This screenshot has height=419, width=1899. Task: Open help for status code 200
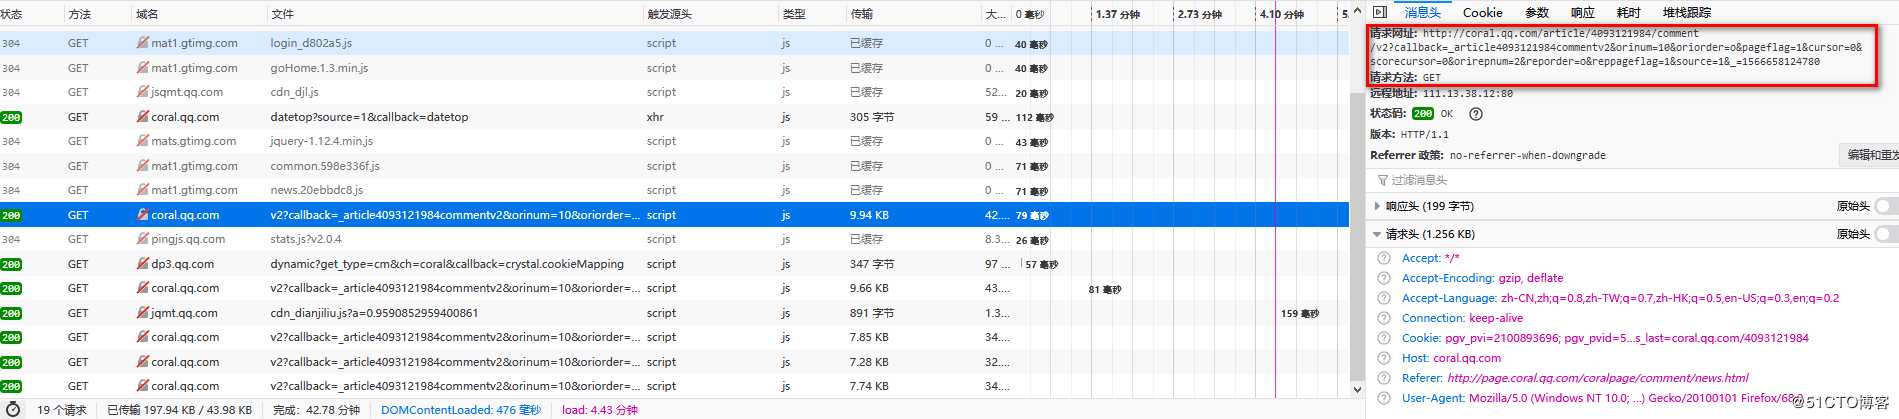[x=1475, y=114]
